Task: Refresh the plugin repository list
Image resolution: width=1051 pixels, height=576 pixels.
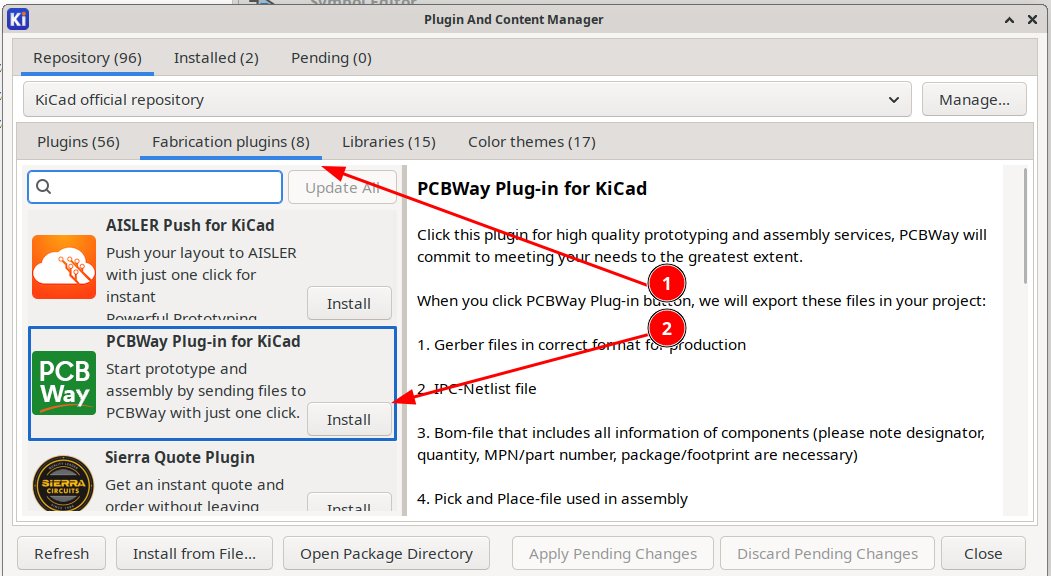Action: click(x=61, y=553)
